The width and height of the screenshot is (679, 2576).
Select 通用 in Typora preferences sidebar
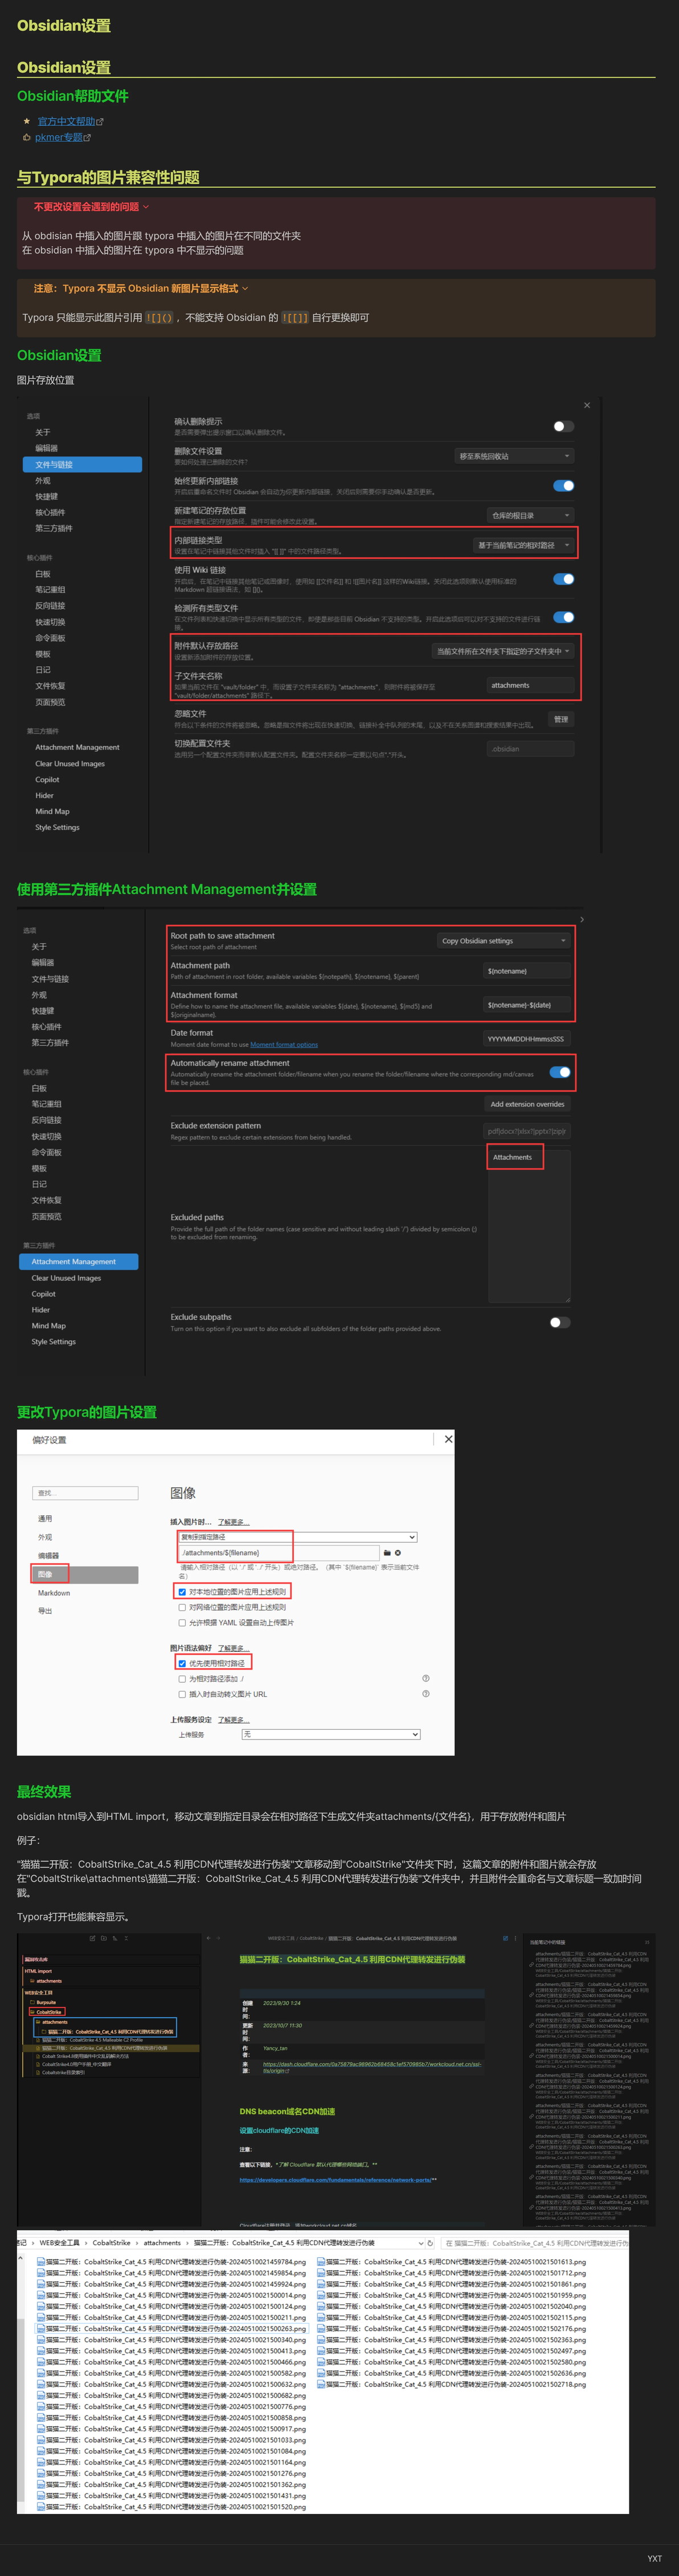pyautogui.click(x=45, y=1519)
